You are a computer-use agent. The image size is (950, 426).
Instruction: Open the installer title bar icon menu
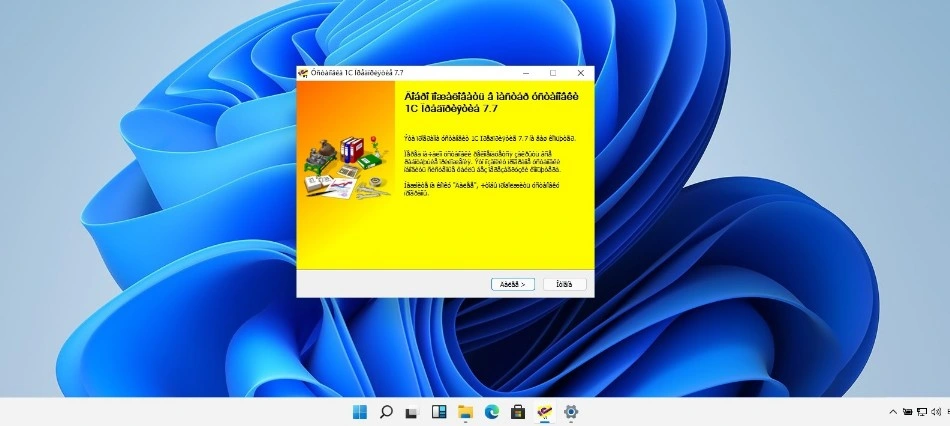point(304,73)
